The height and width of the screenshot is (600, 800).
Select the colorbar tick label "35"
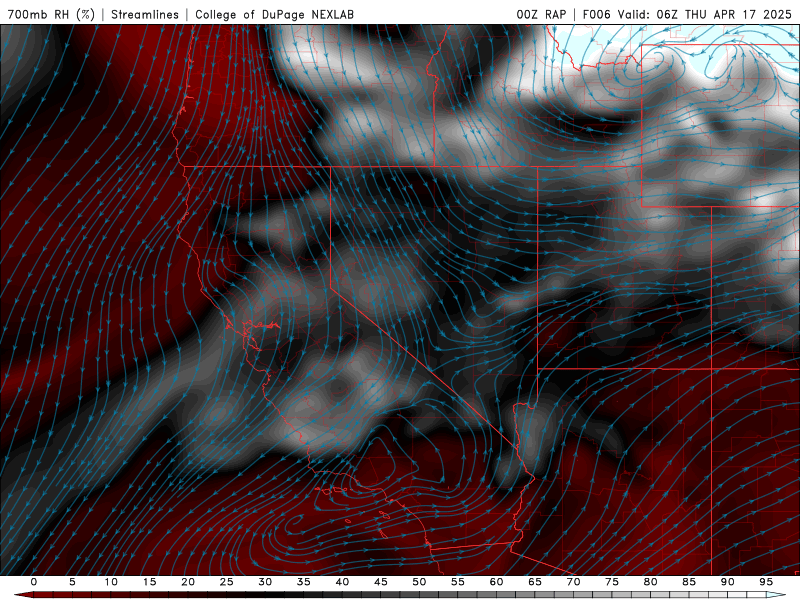click(x=304, y=582)
